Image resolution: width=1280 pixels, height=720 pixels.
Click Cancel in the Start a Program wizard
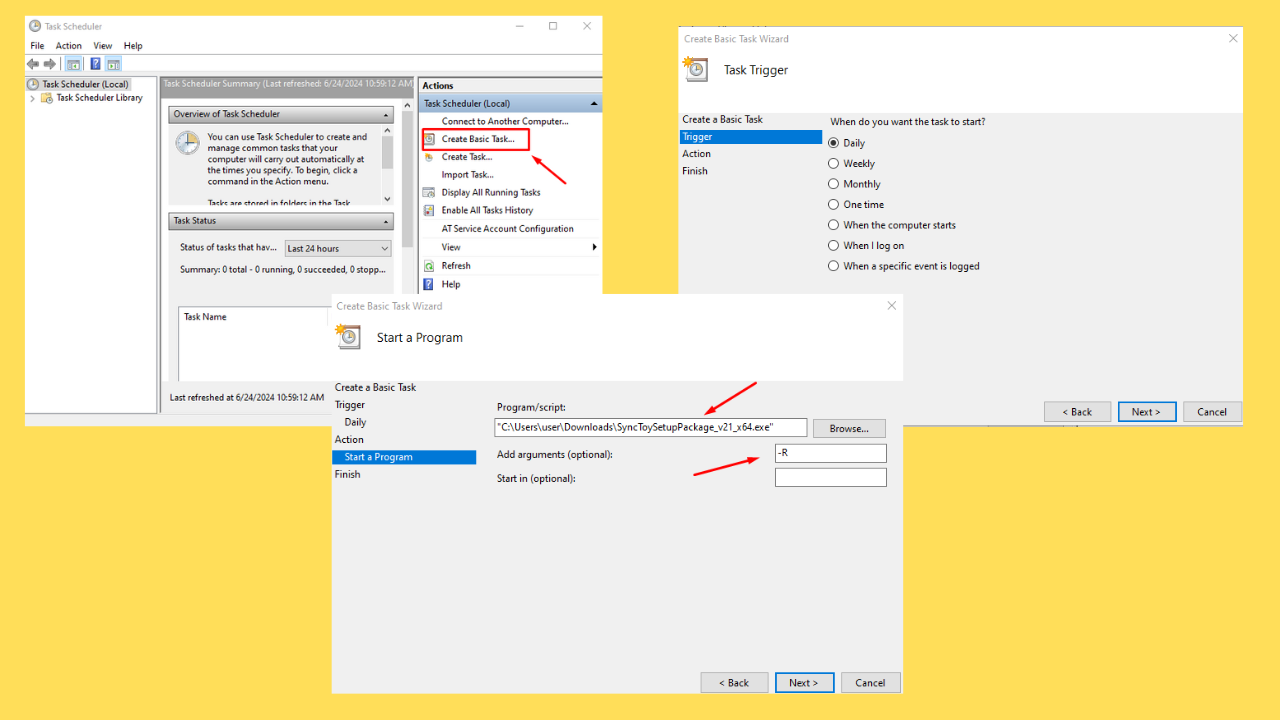[x=870, y=683]
